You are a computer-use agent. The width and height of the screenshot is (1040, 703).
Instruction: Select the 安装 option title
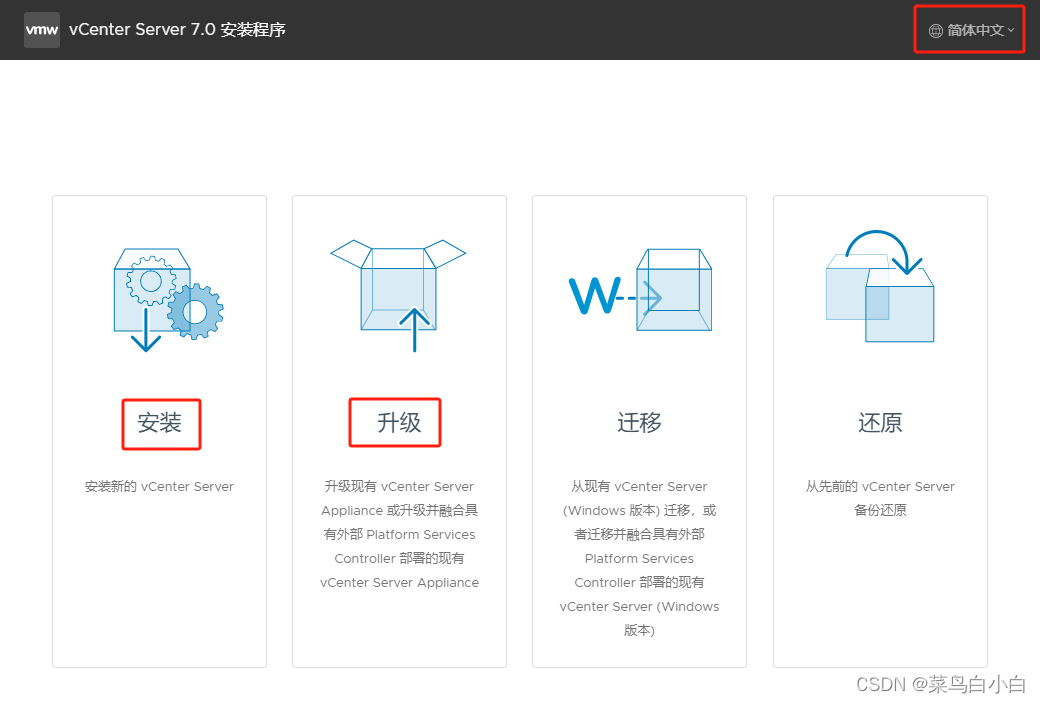pos(160,423)
